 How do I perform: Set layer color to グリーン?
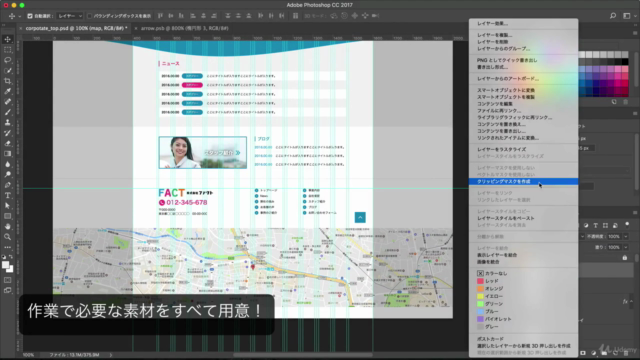click(x=523, y=304)
